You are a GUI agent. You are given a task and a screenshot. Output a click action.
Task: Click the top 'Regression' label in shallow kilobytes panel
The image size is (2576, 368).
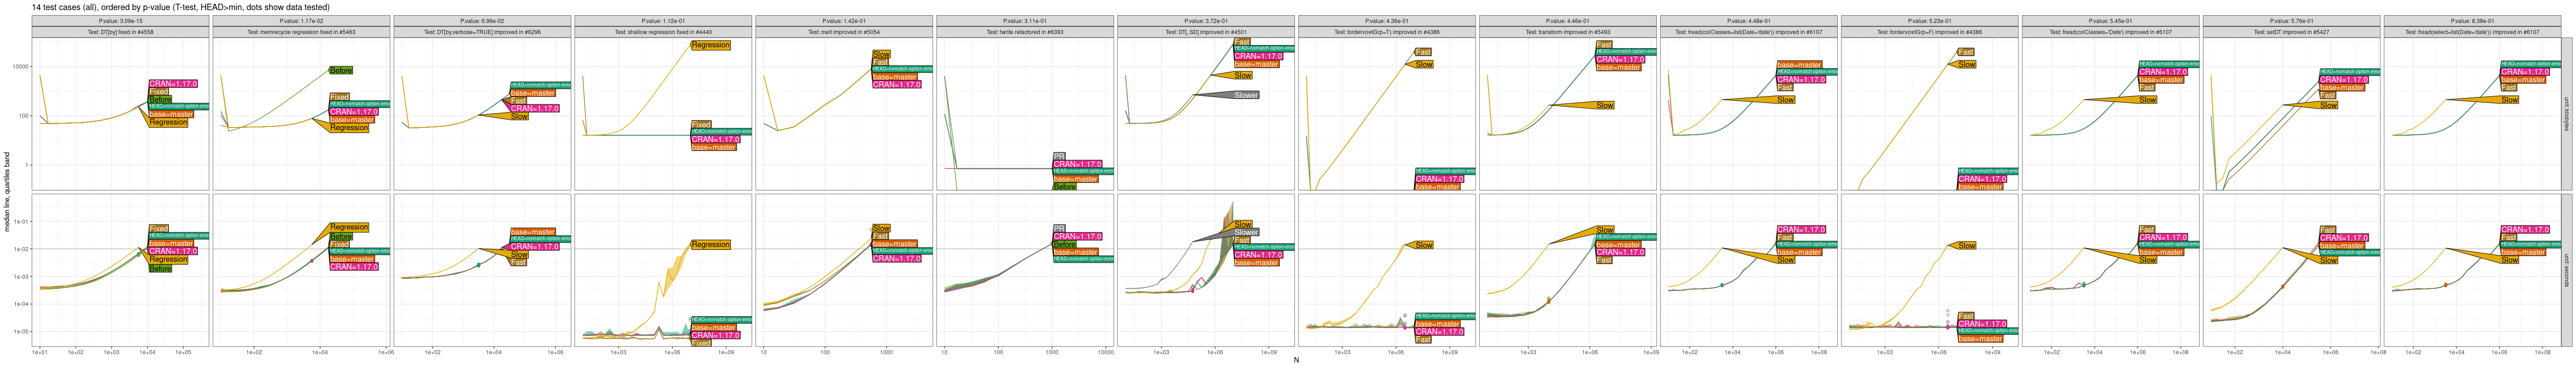click(x=710, y=45)
